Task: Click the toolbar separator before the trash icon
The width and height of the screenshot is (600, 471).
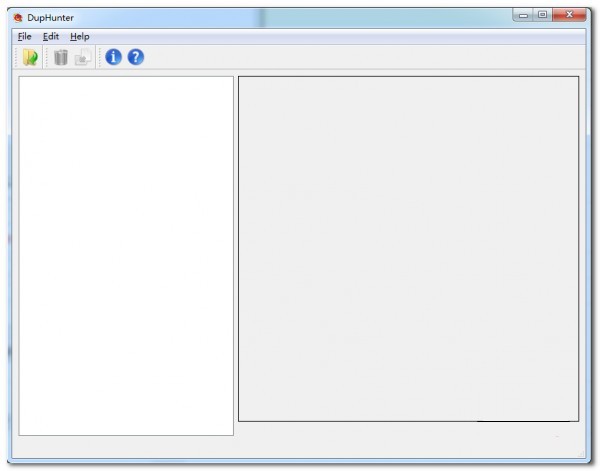Action: pos(47,58)
